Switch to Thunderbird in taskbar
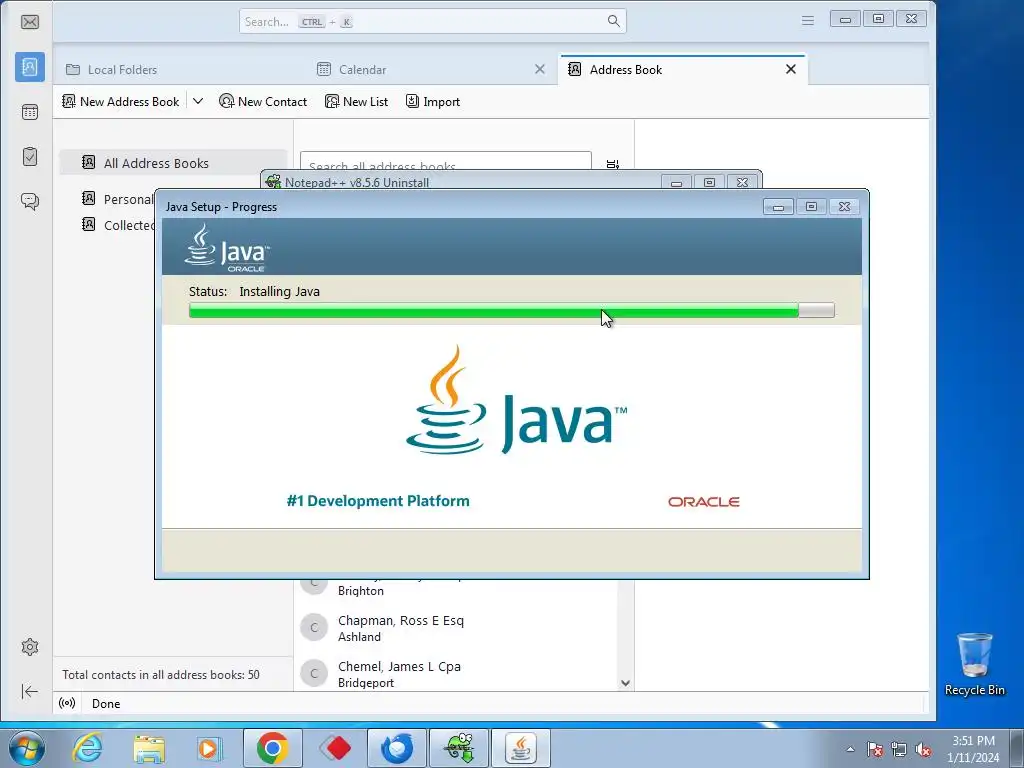This screenshot has height=768, width=1024. coord(396,748)
